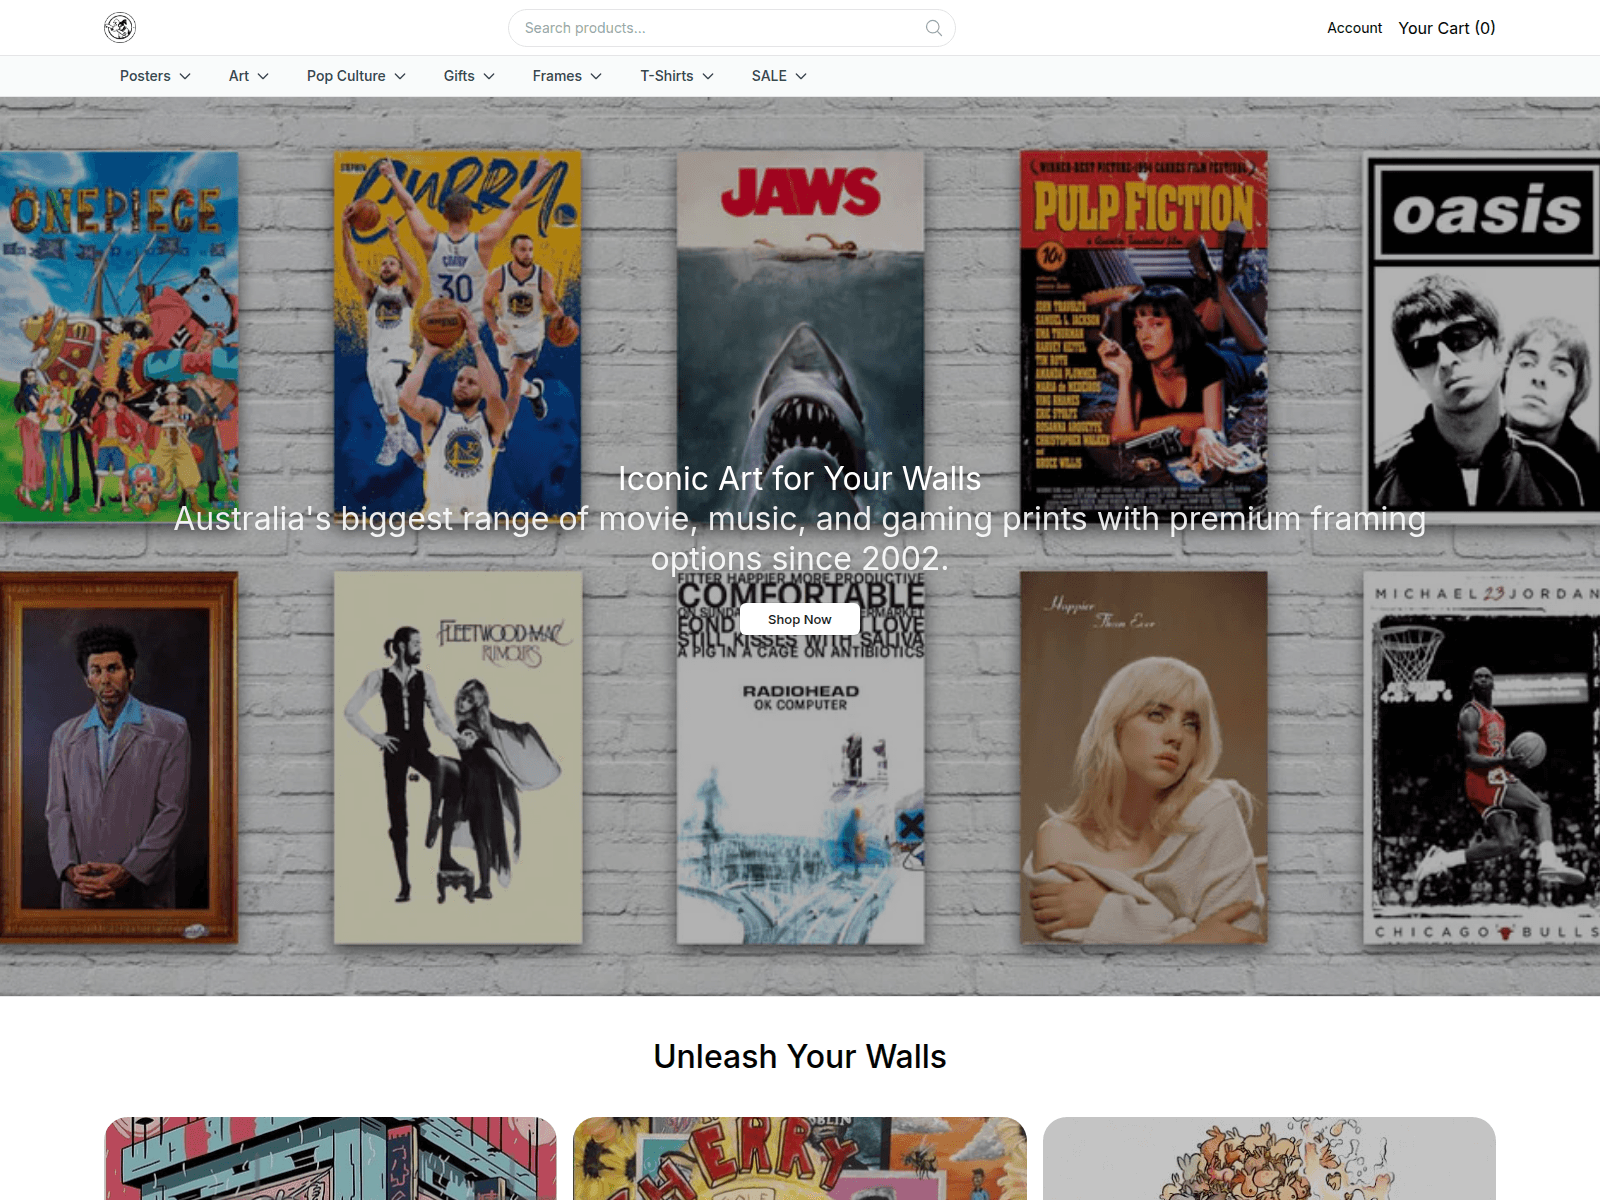This screenshot has width=1600, height=1200.
Task: Open the Pop Culture menu
Action: [x=356, y=76]
